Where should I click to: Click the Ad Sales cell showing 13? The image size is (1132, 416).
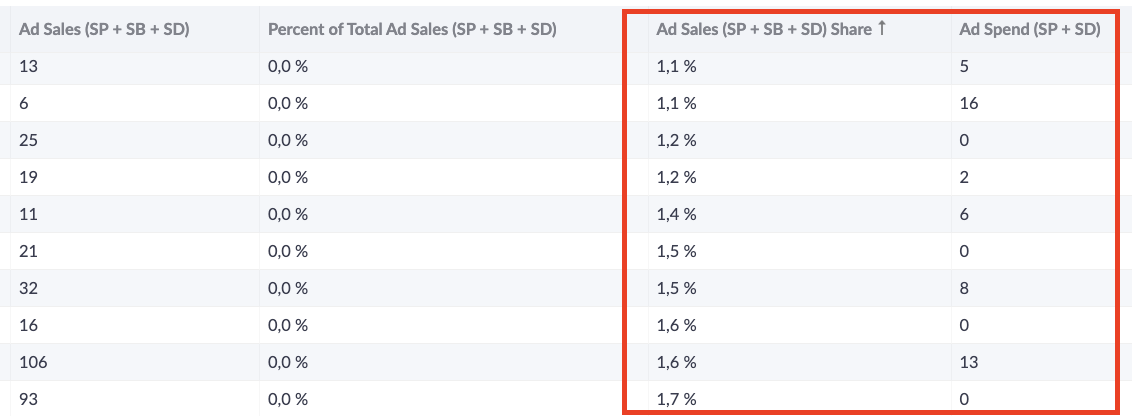pos(134,66)
